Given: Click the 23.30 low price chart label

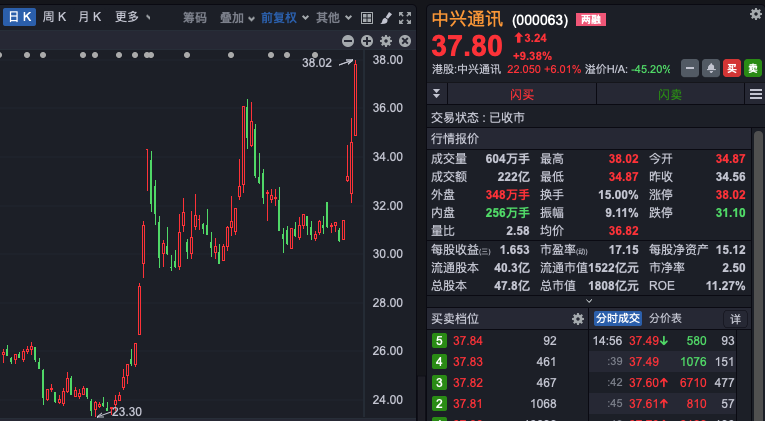Looking at the screenshot, I should point(126,412).
